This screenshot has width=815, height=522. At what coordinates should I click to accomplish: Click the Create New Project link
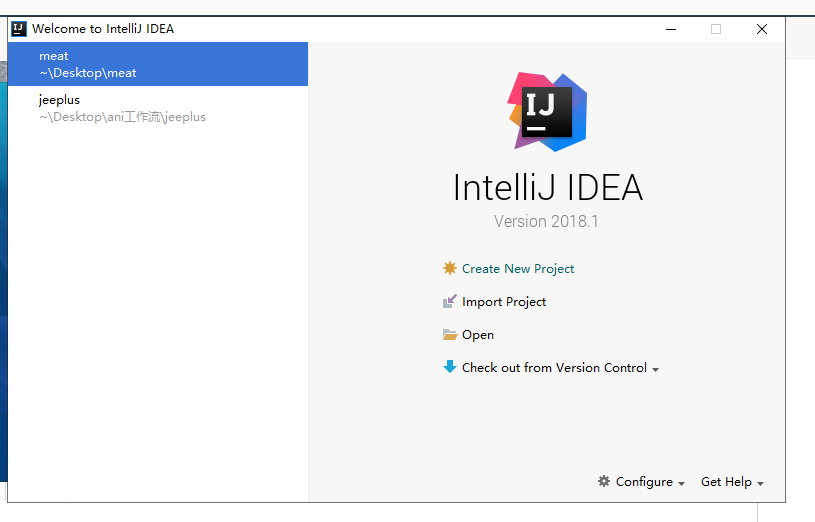pos(518,269)
